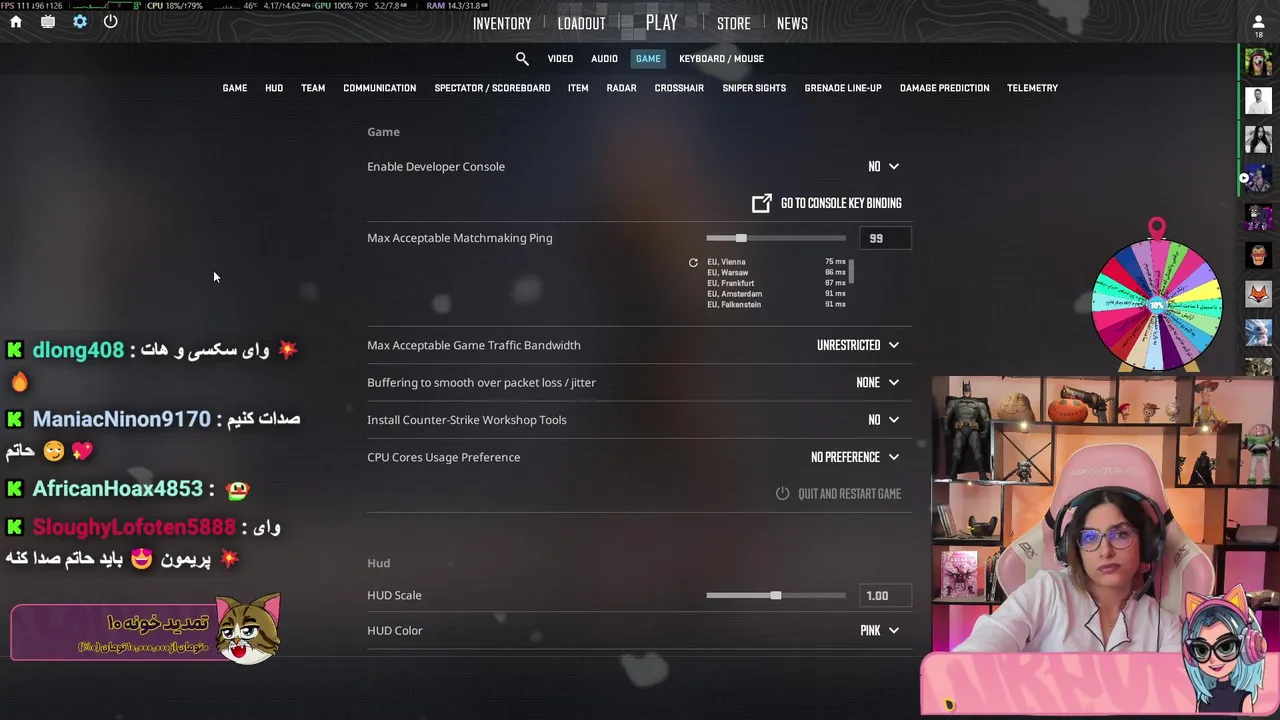Image resolution: width=1280 pixels, height=720 pixels.
Task: Adjust Max Acceptable Matchmaking Ping slider
Action: (x=776, y=238)
